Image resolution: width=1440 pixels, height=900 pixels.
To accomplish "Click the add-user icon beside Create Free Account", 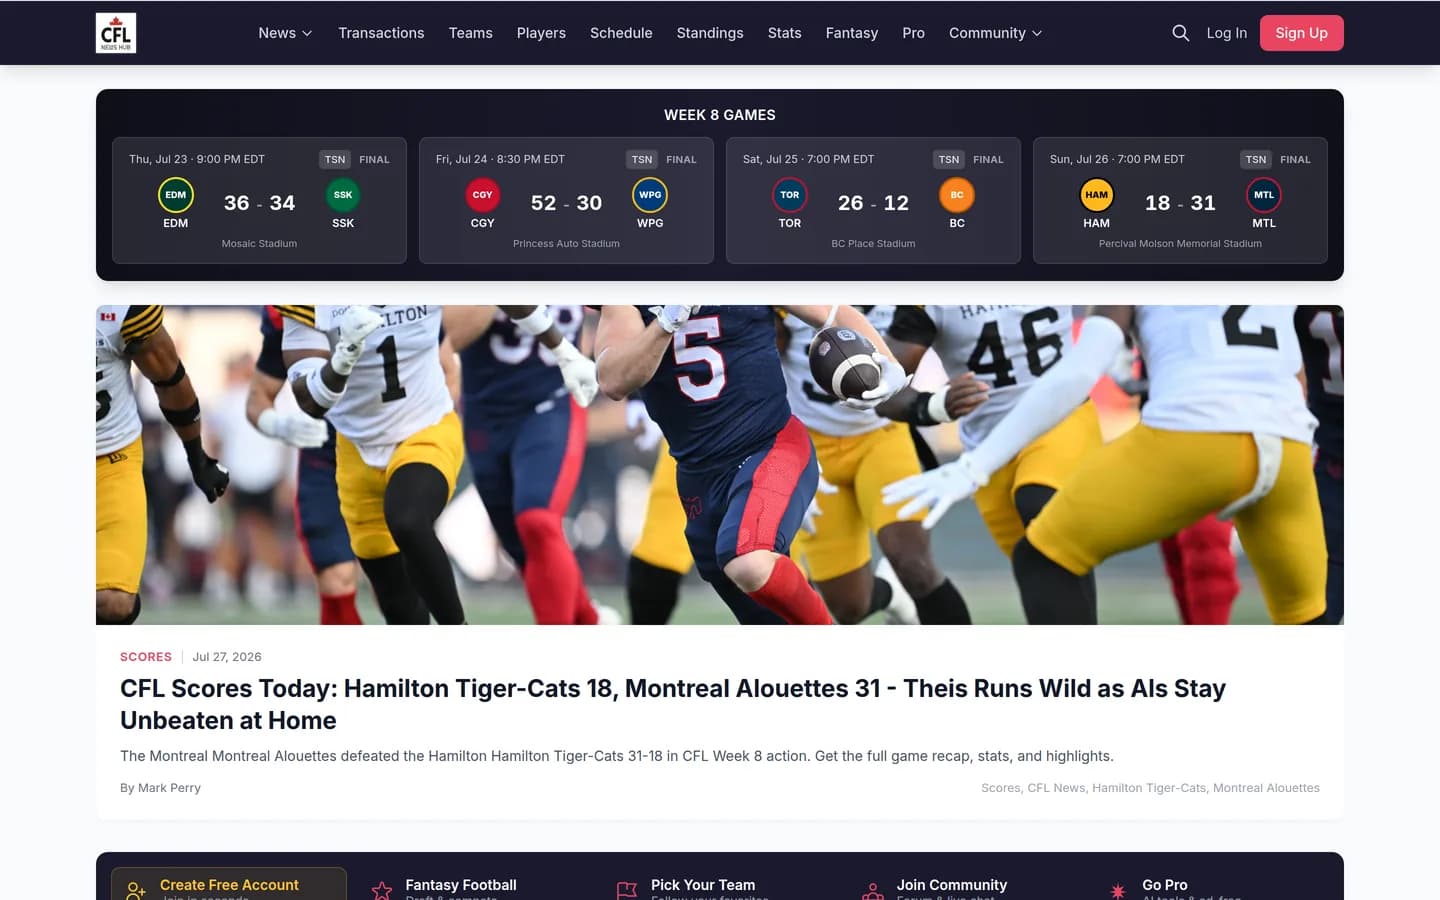I will click(x=136, y=890).
